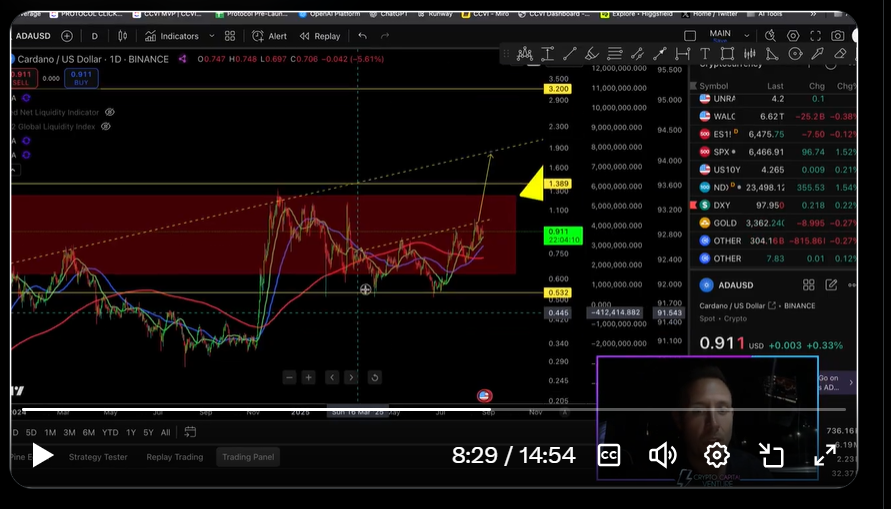This screenshot has height=509, width=891.
Task: Mute the video volume
Action: pos(663,455)
